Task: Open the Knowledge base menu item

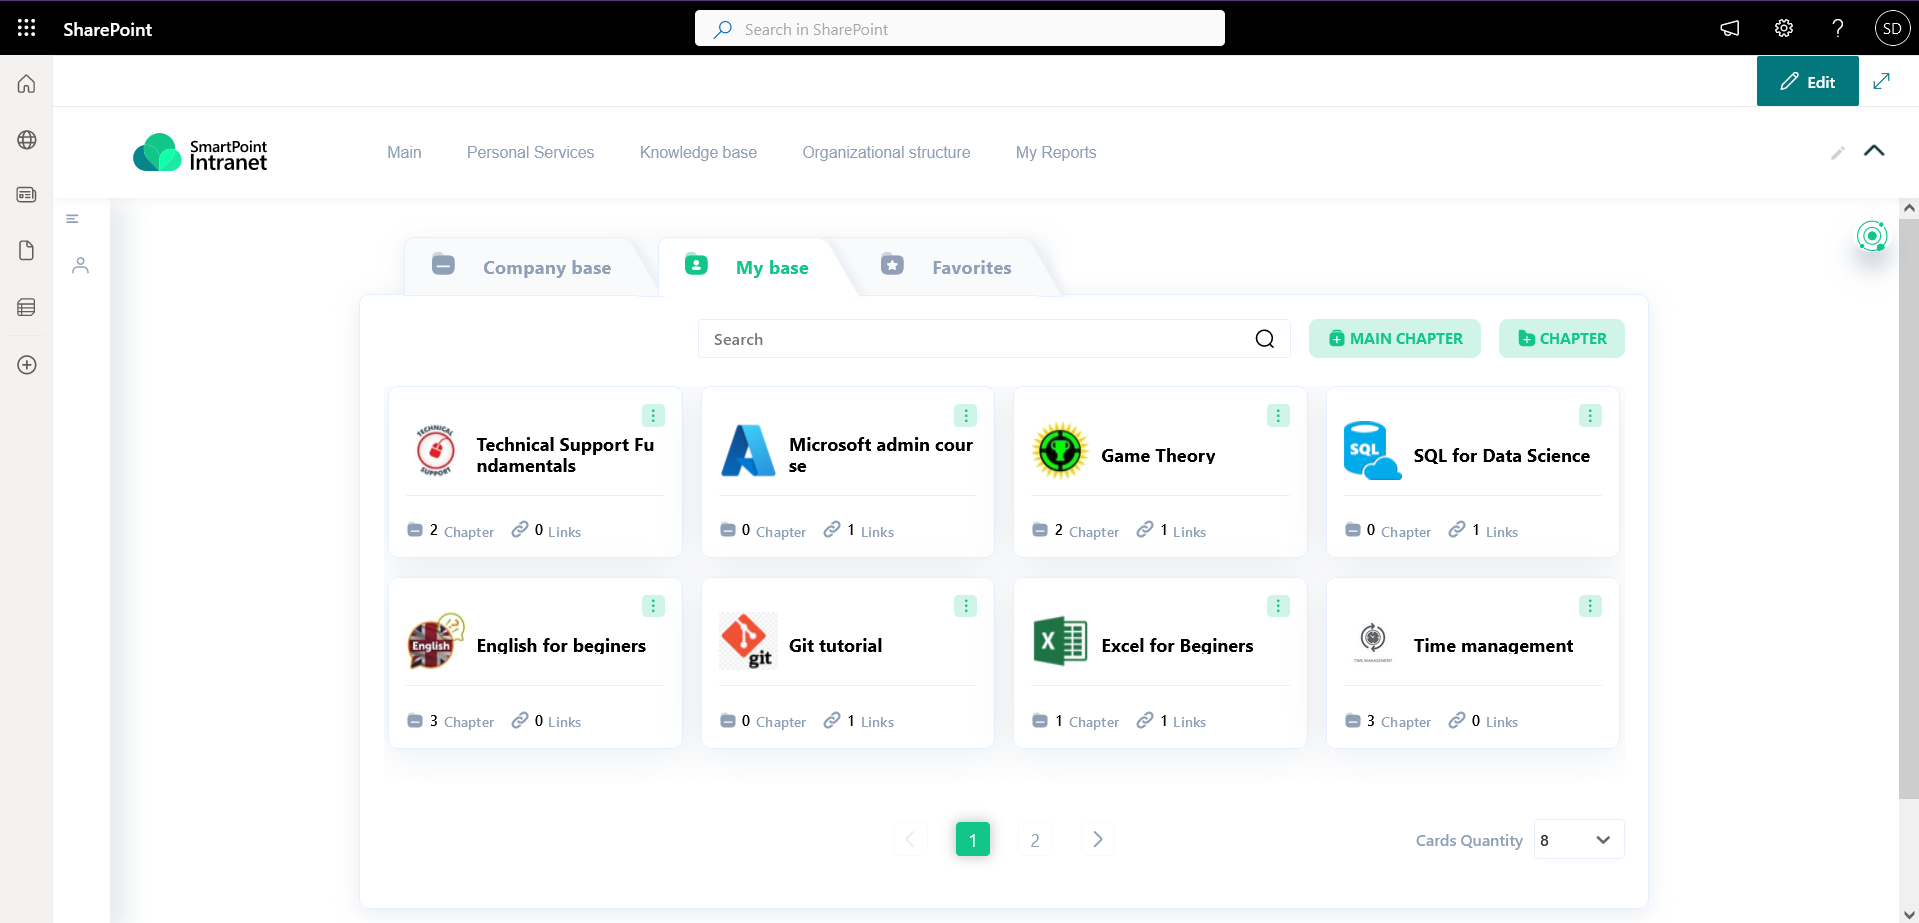Action: [698, 152]
